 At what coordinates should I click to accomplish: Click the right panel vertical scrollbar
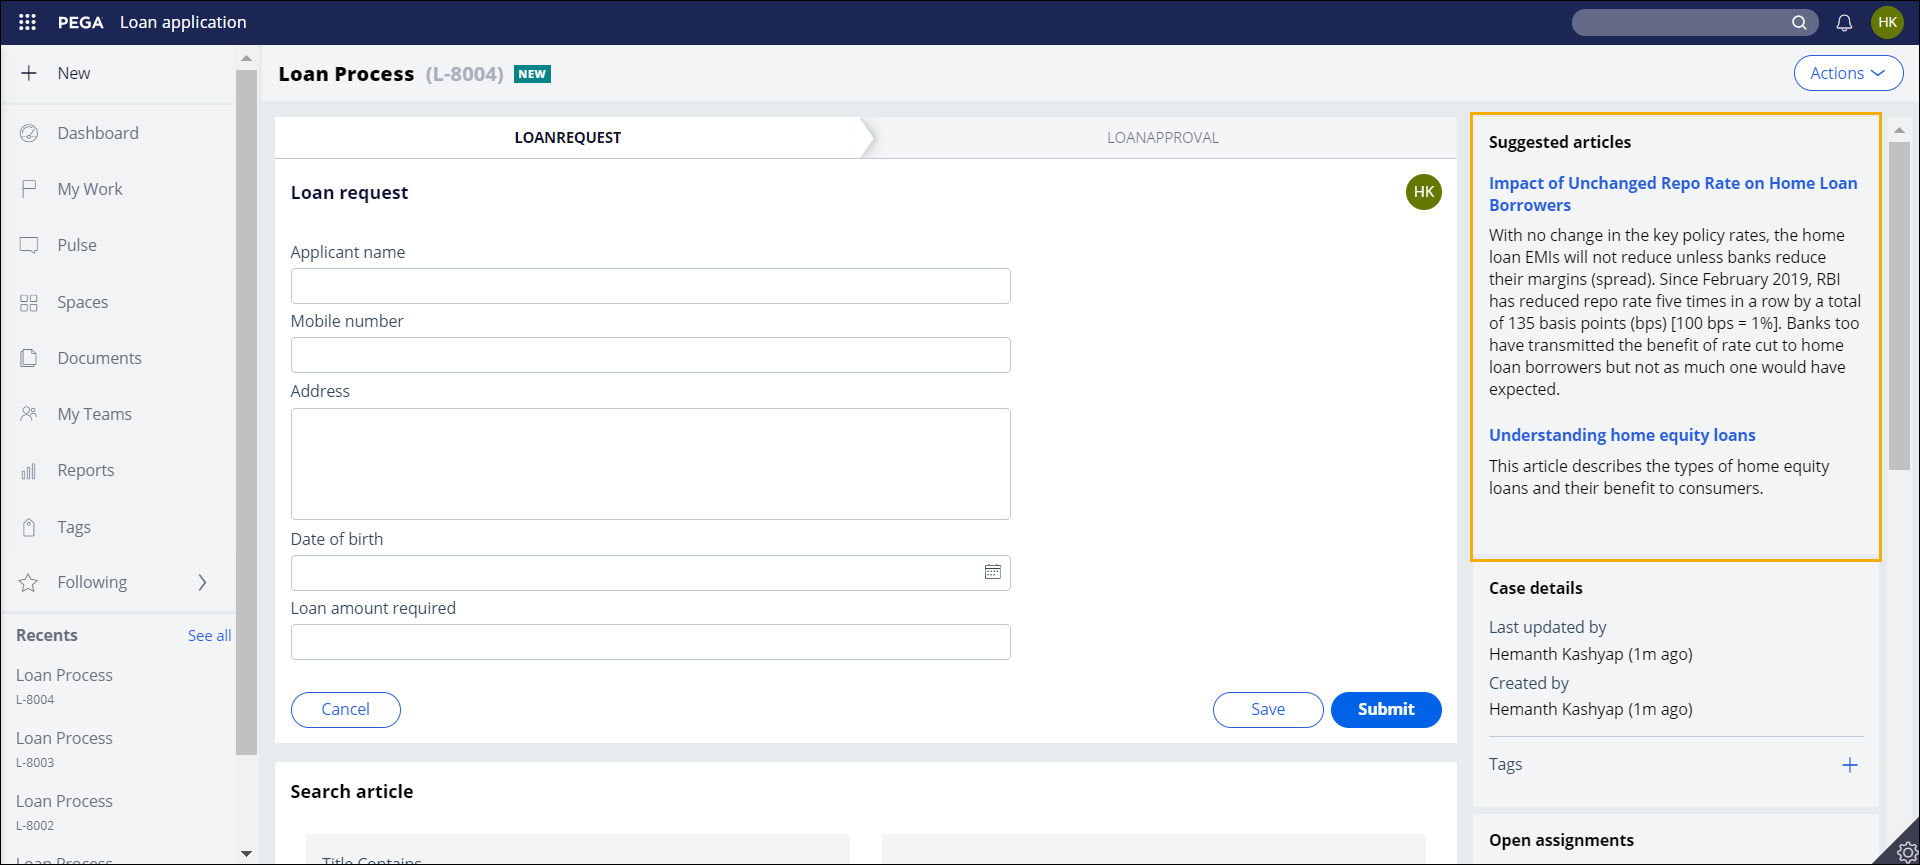[x=1899, y=305]
